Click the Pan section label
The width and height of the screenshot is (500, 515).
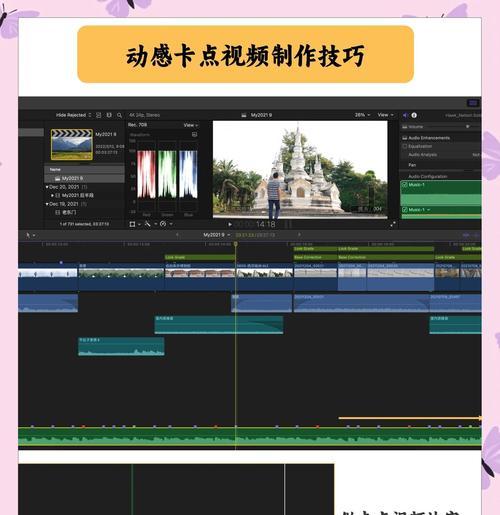(x=412, y=165)
